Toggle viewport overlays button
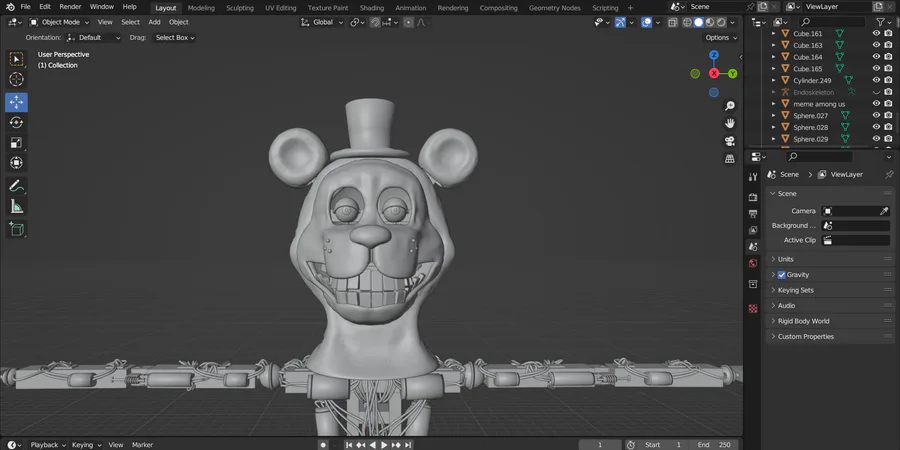The width and height of the screenshot is (900, 450). (x=647, y=22)
